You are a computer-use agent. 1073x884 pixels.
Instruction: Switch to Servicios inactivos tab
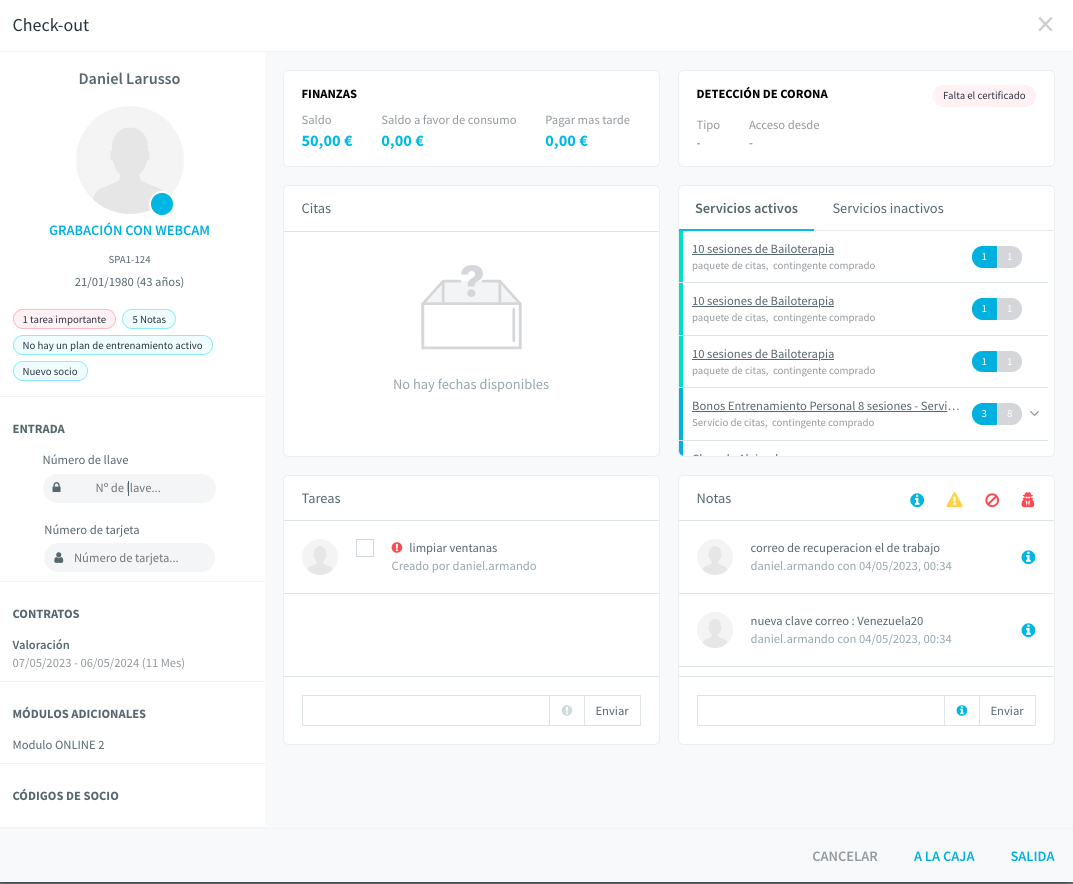click(888, 209)
